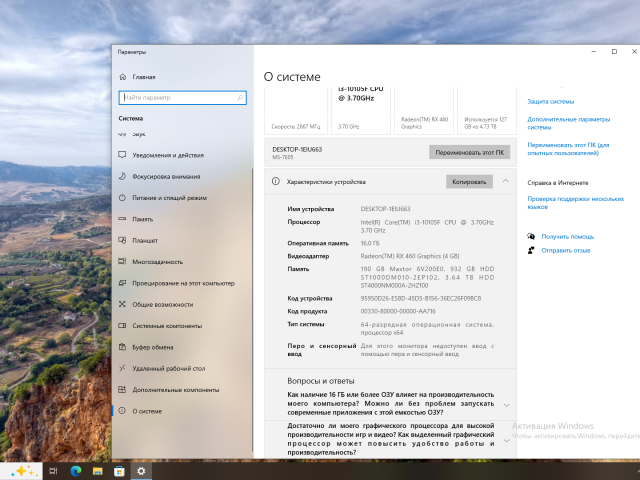
Task: Open Переименовать этот ПК для опытных пользователей
Action: (x=568, y=149)
